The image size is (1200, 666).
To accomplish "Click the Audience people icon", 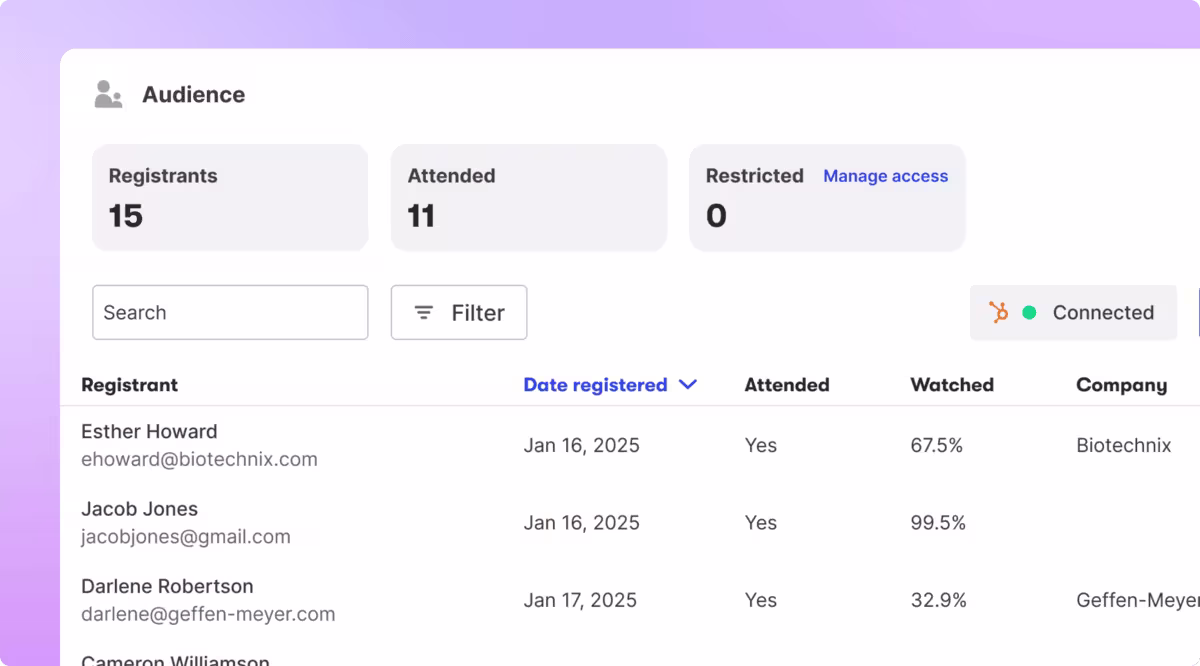I will 108,95.
